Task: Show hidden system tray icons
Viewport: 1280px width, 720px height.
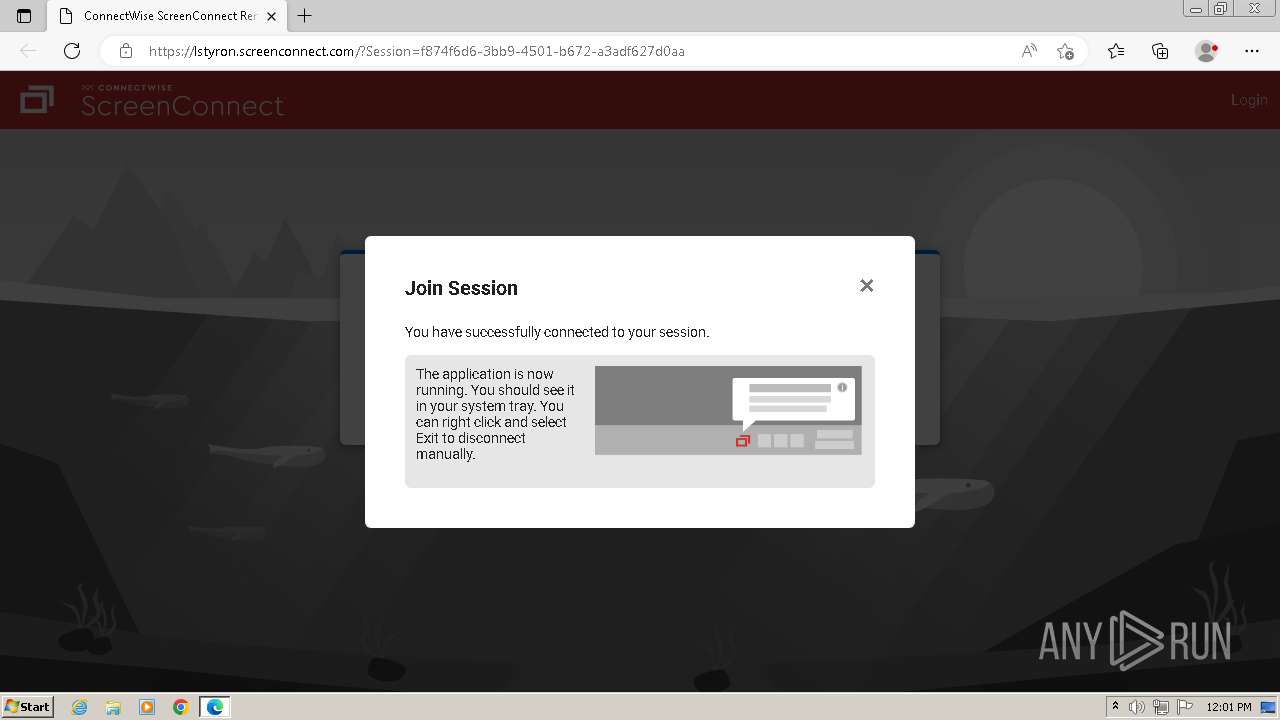Action: 1116,707
